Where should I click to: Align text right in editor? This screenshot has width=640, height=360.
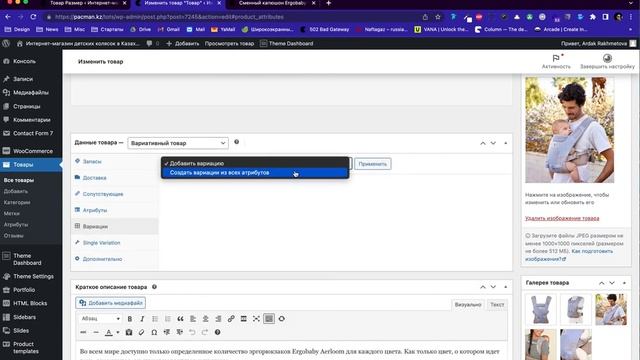pyautogui.click(x=218, y=319)
